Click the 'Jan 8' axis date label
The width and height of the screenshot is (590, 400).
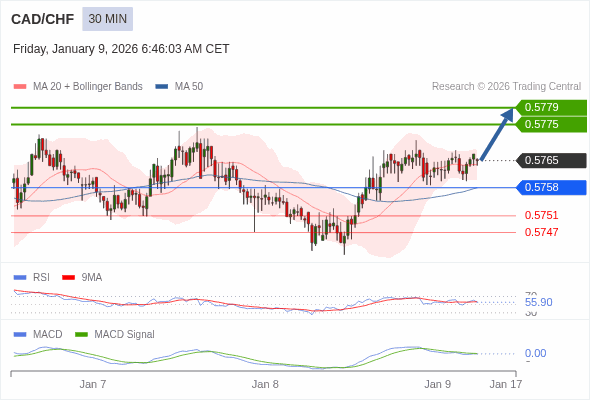265,384
